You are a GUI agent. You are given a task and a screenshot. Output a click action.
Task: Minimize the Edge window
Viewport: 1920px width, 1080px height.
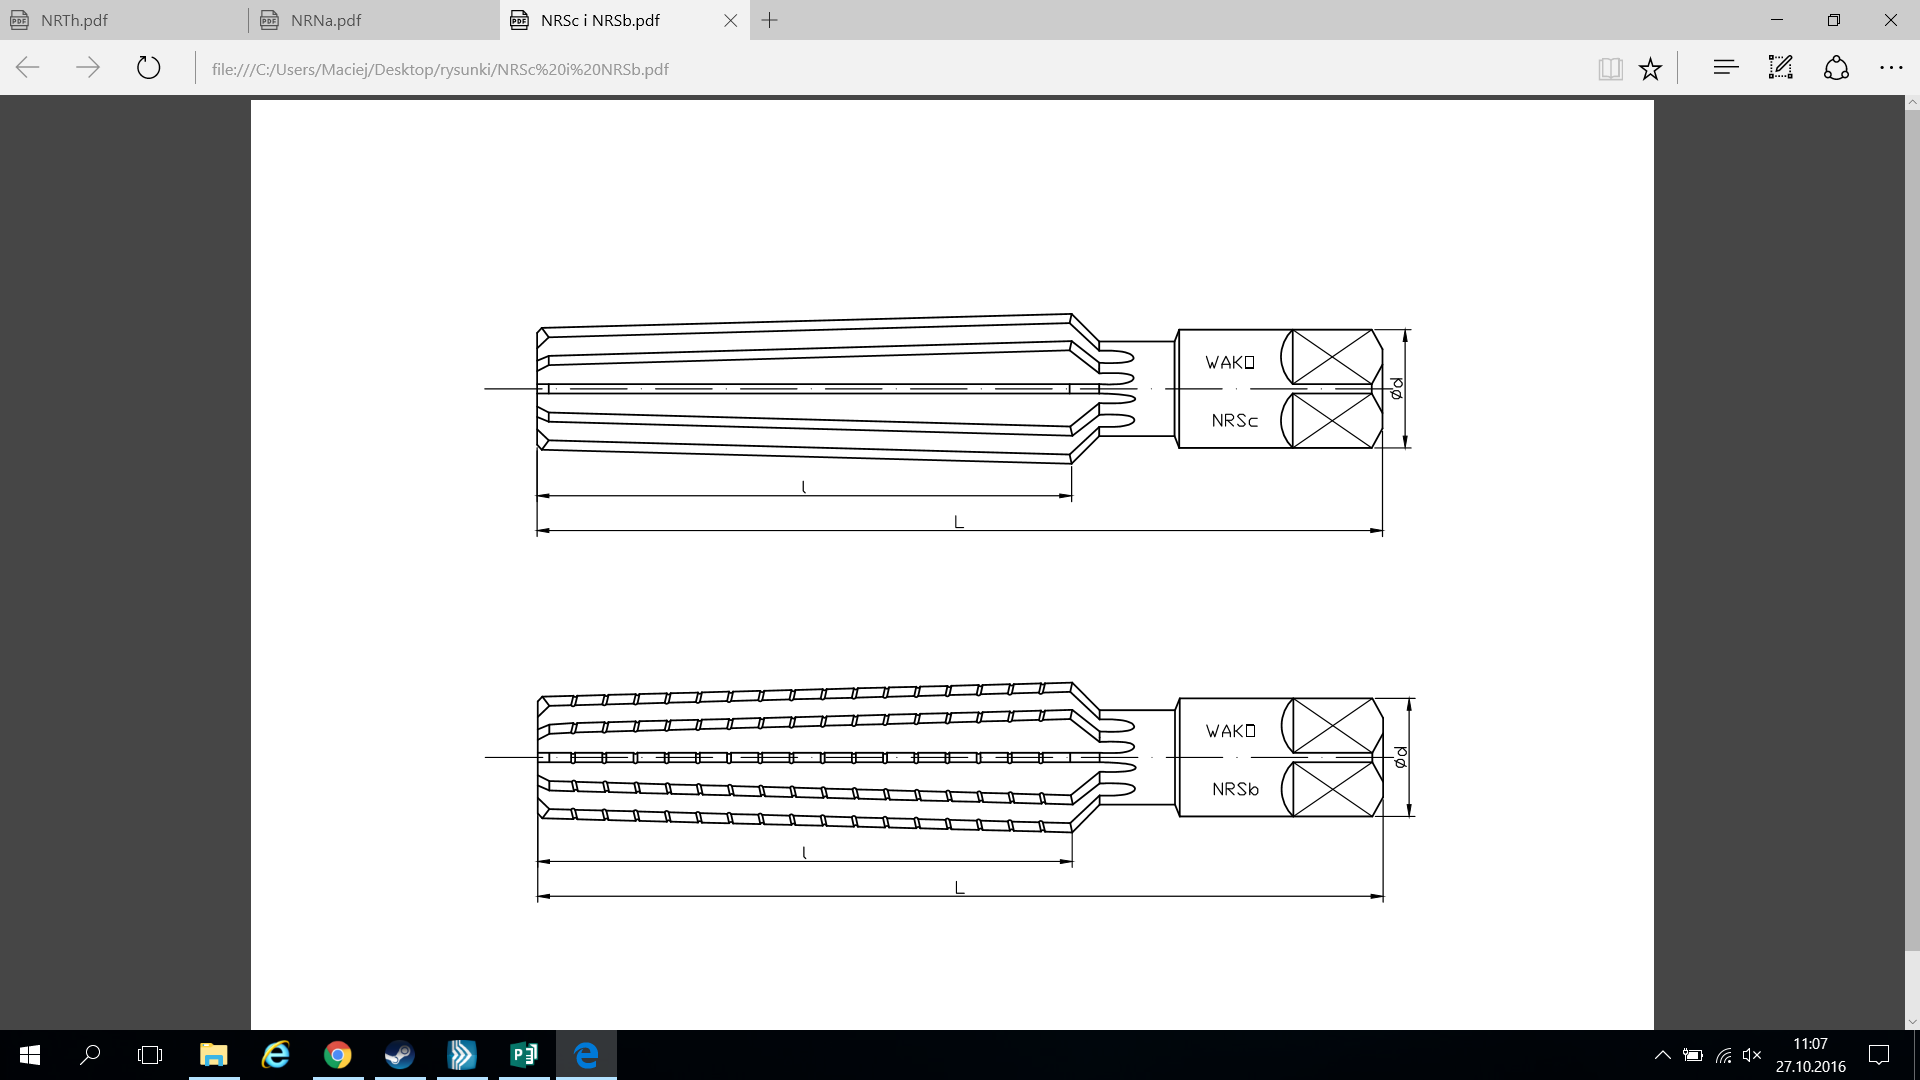pos(1777,20)
